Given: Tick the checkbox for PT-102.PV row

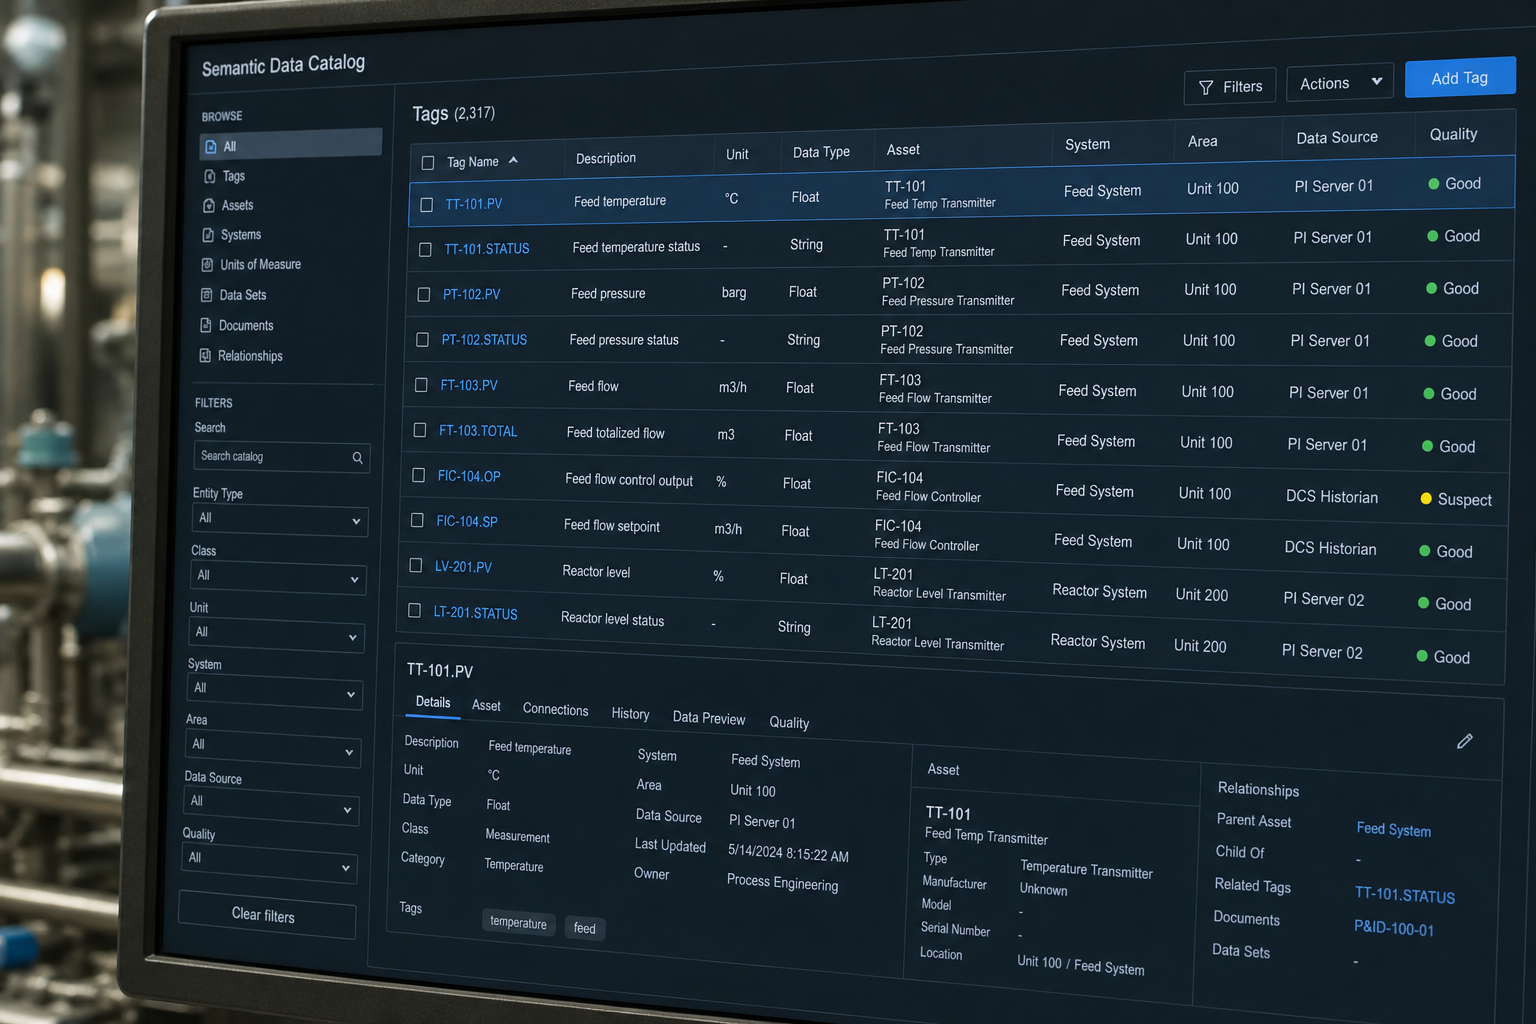Looking at the screenshot, I should point(423,295).
